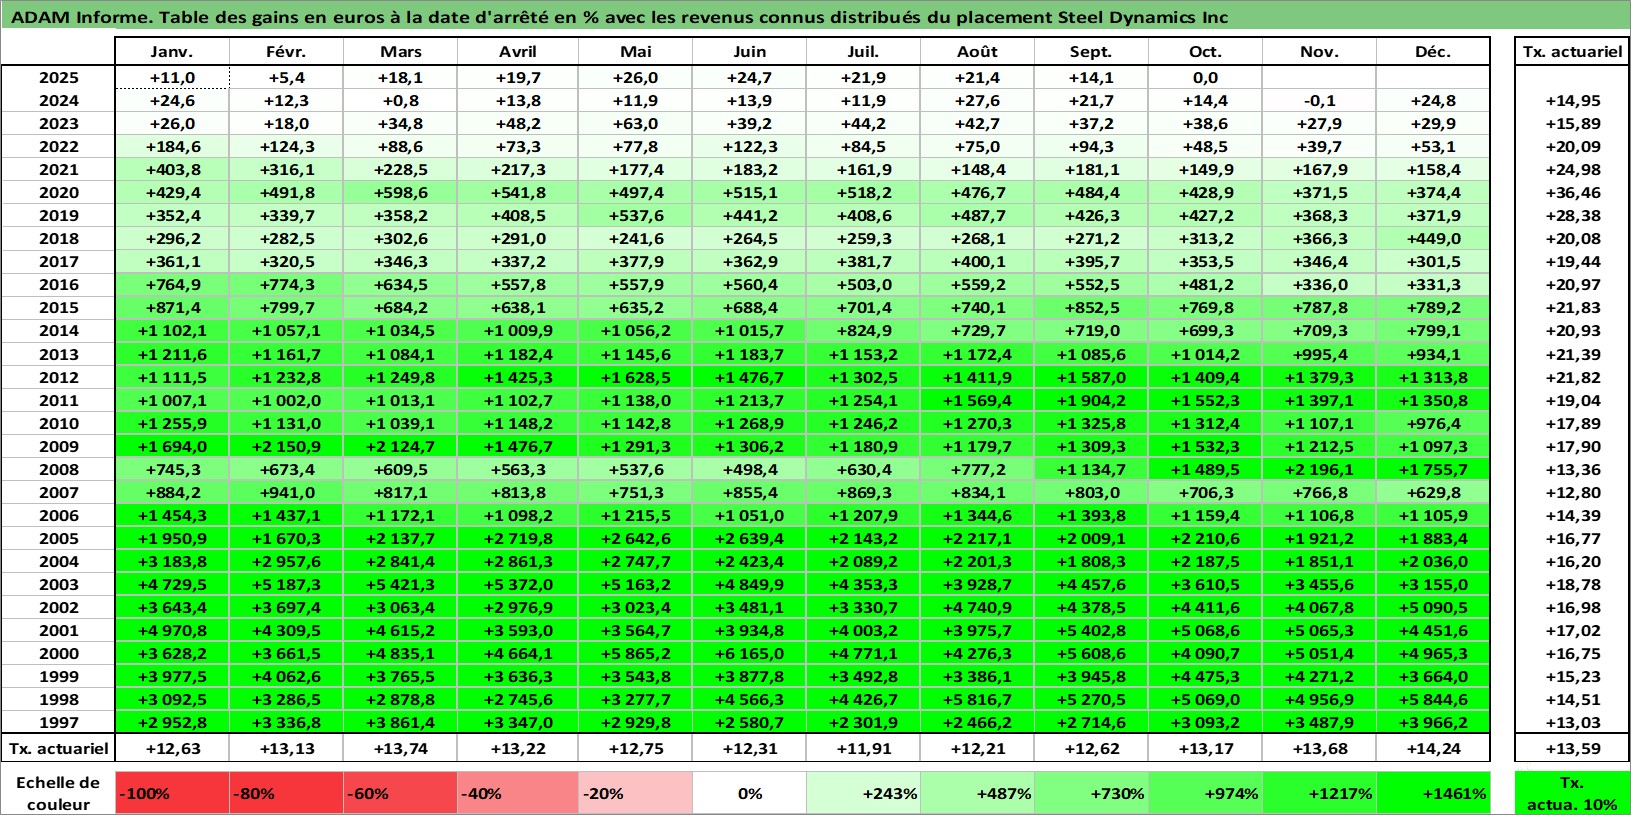Select the +36,46 rate for 2020
1631x815 pixels.
coord(1572,192)
